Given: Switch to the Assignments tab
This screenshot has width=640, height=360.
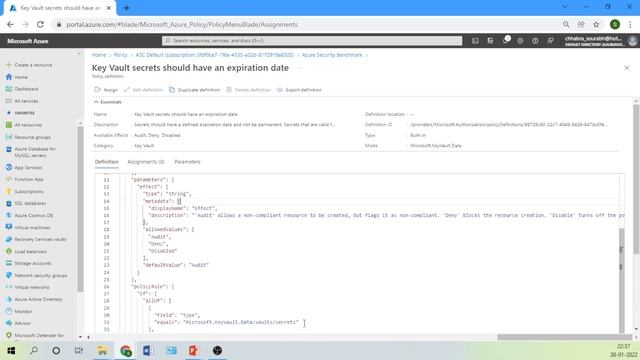Looking at the screenshot, I should (x=146, y=162).
